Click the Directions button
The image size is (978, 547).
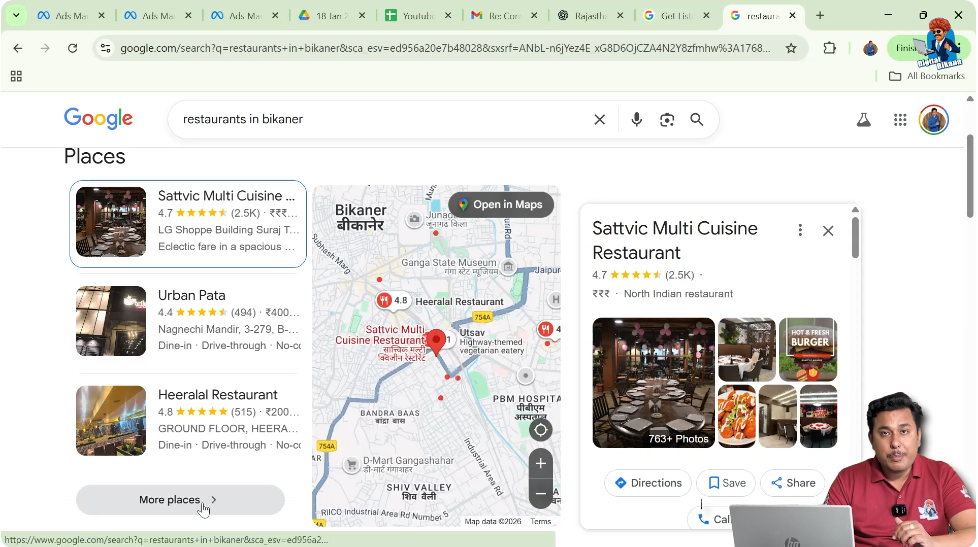coord(648,483)
